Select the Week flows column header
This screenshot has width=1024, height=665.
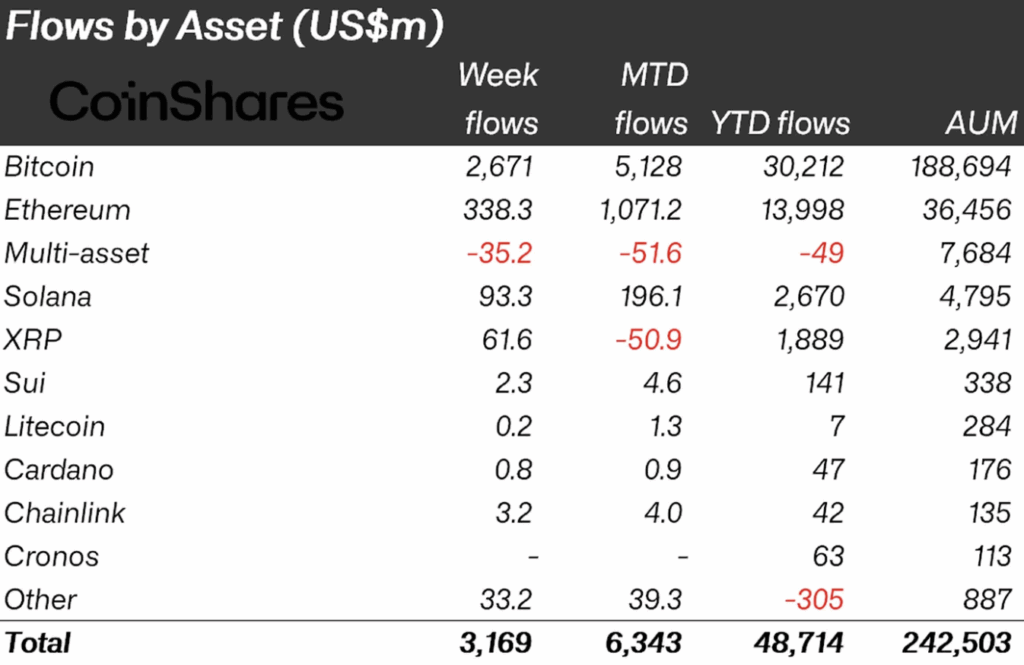(498, 99)
